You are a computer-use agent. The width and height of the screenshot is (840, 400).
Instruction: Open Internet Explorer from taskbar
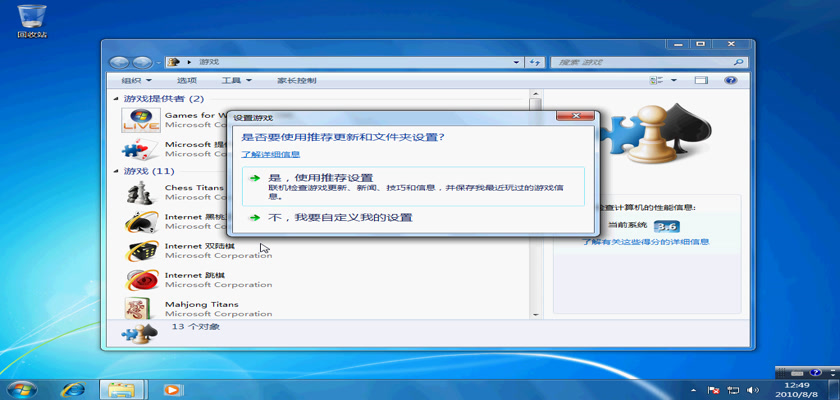[x=72, y=389]
